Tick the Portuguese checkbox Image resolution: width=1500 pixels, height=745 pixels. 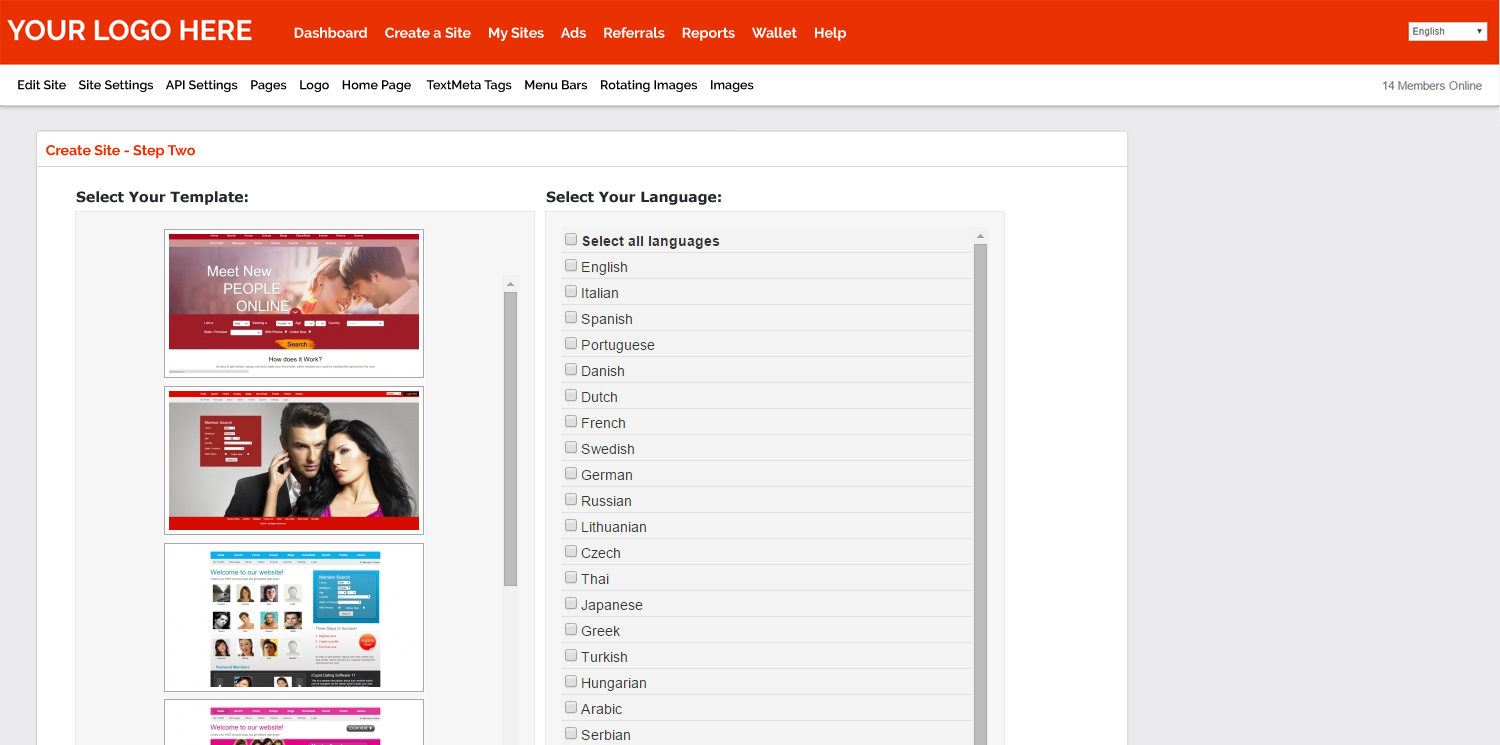click(571, 344)
